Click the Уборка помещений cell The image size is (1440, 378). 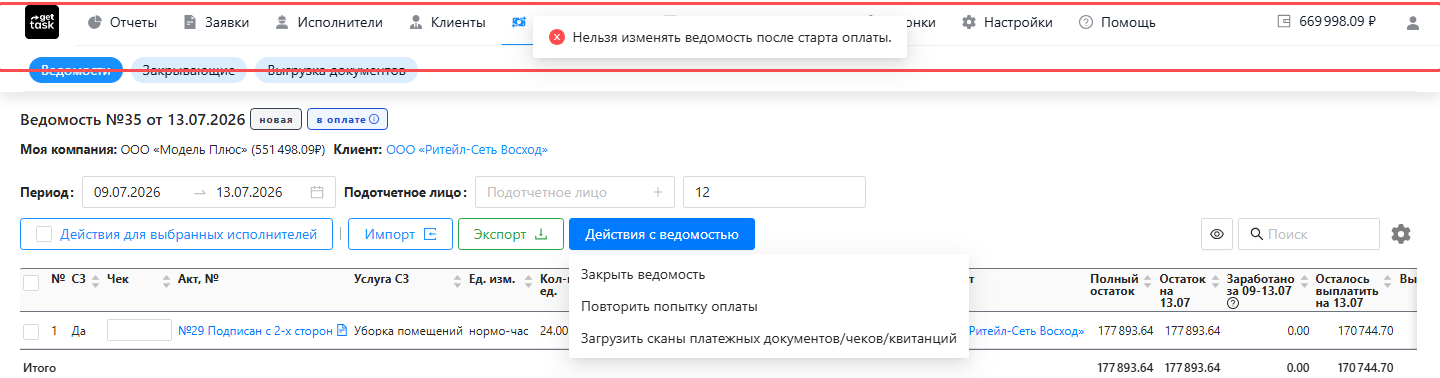[408, 331]
